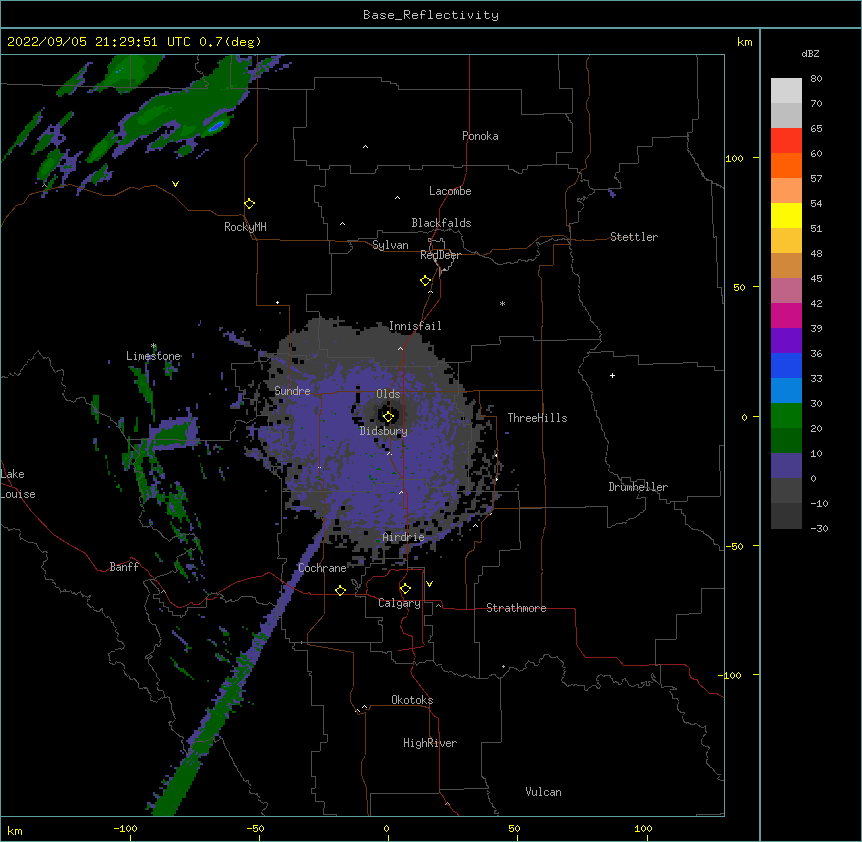This screenshot has height=842, width=862.
Task: Click the white caret marker west of Ponoka
Action: point(365,147)
